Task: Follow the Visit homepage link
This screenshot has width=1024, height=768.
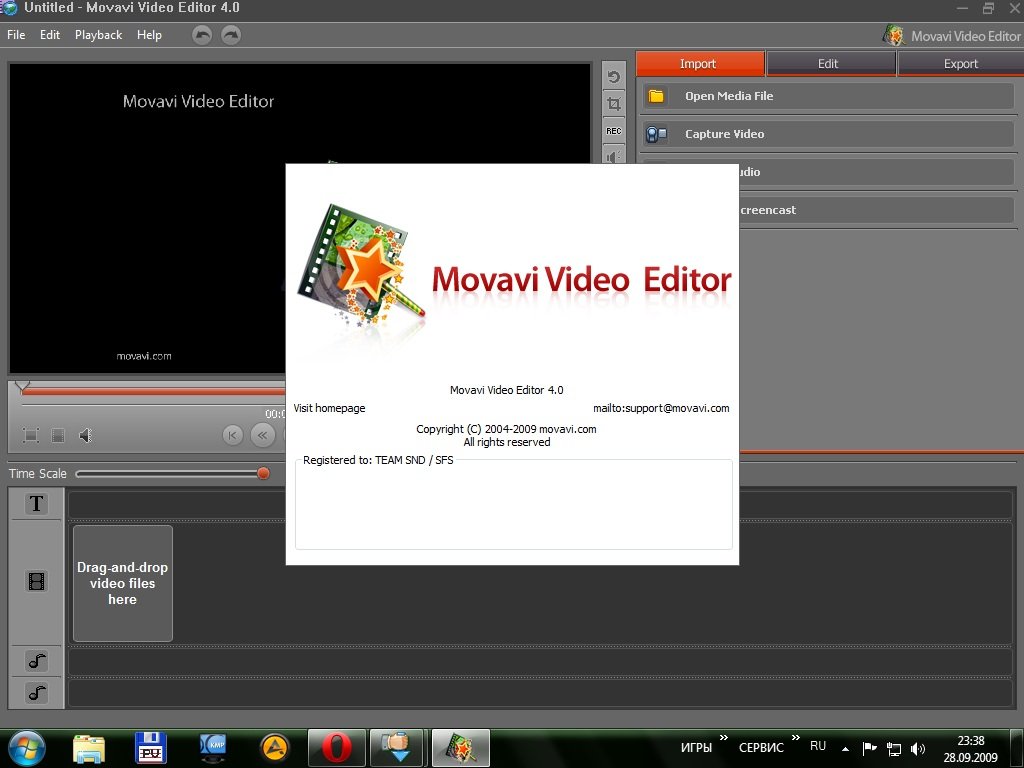Action: click(329, 408)
